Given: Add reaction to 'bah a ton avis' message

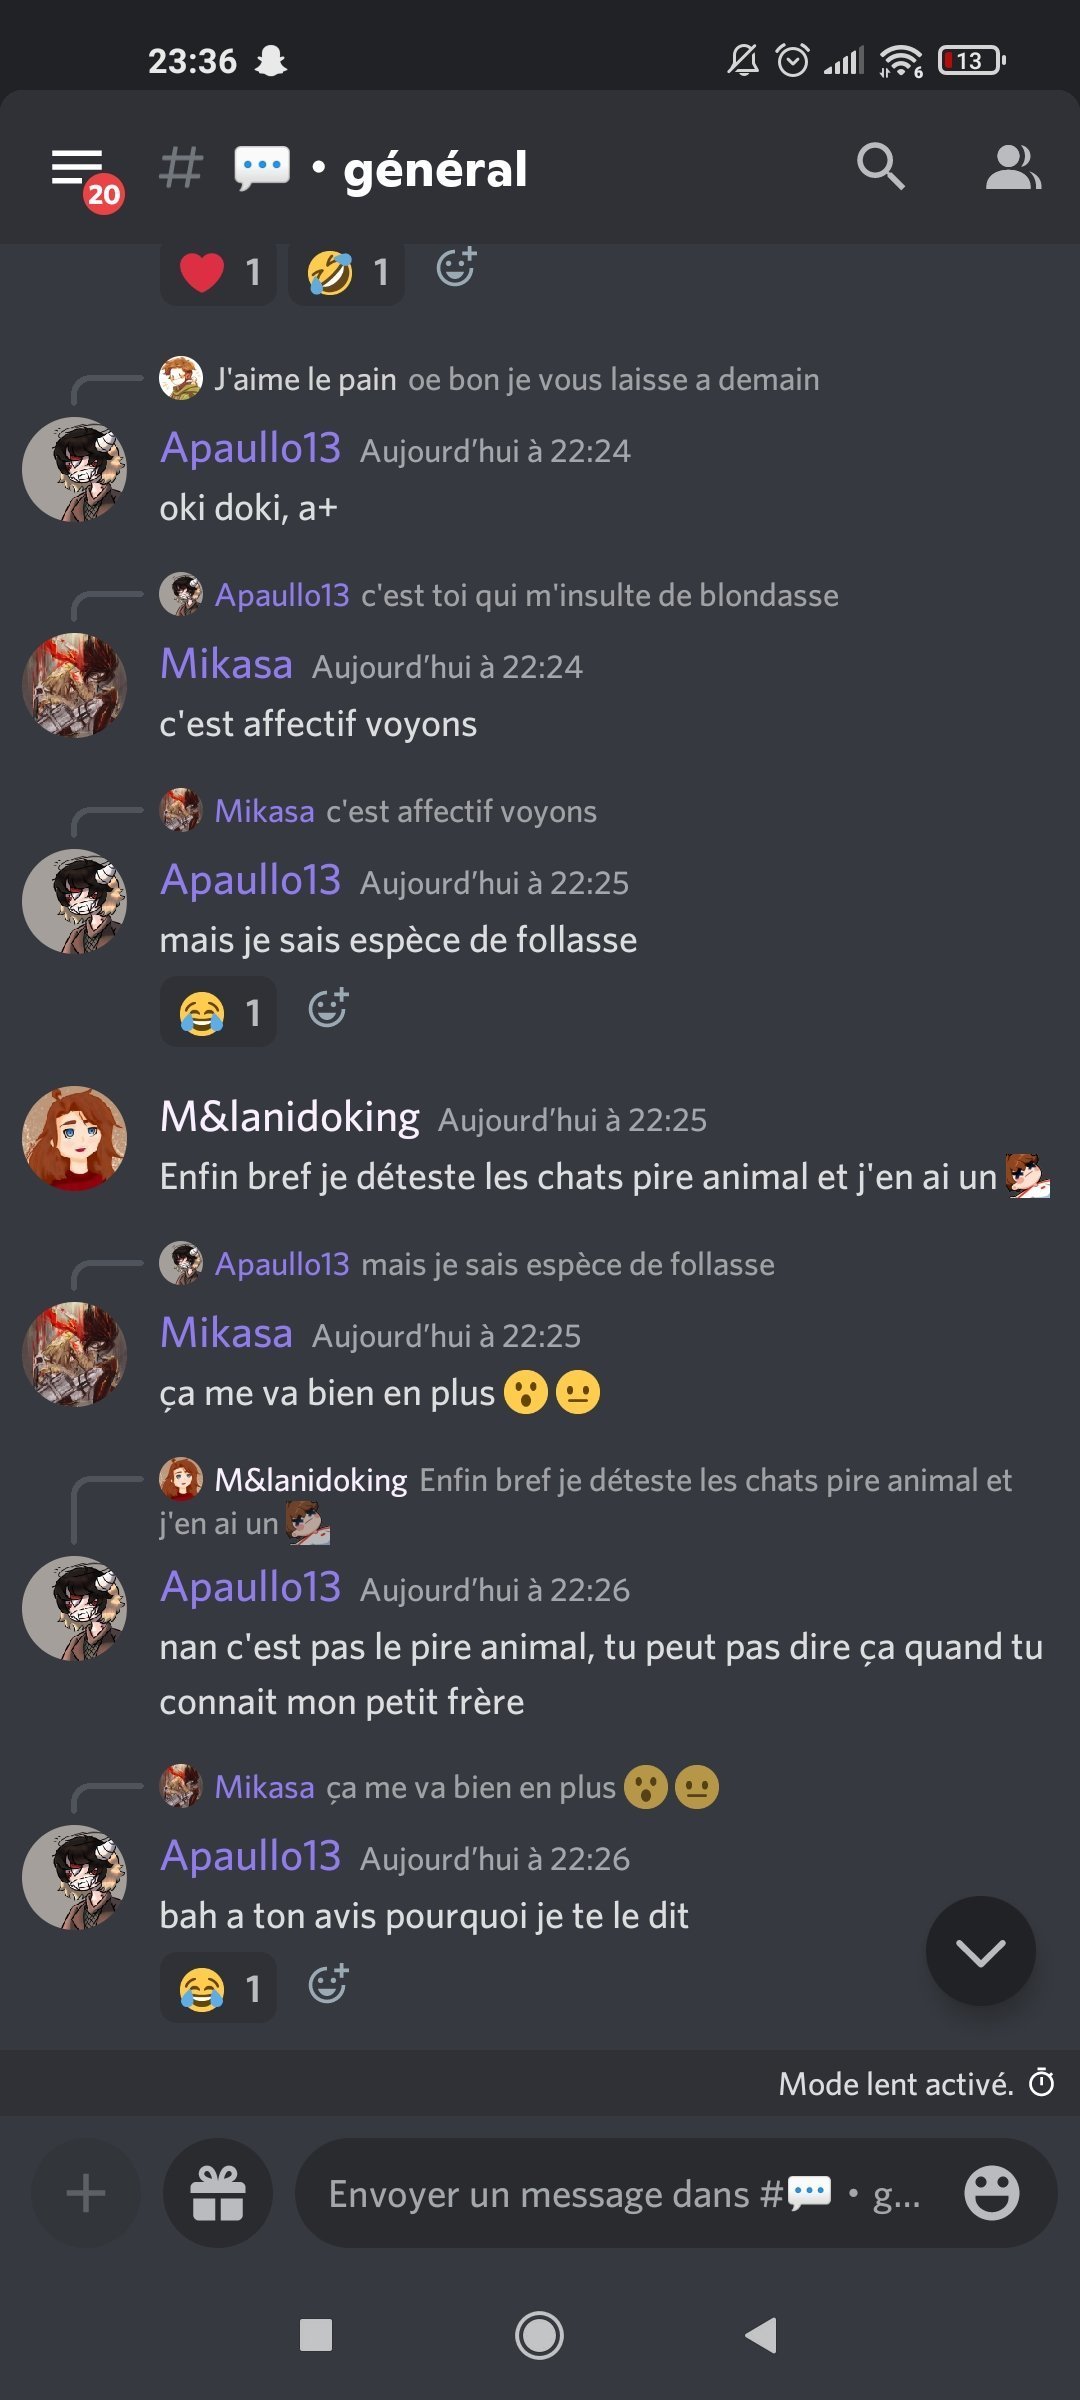Looking at the screenshot, I should click(328, 1985).
